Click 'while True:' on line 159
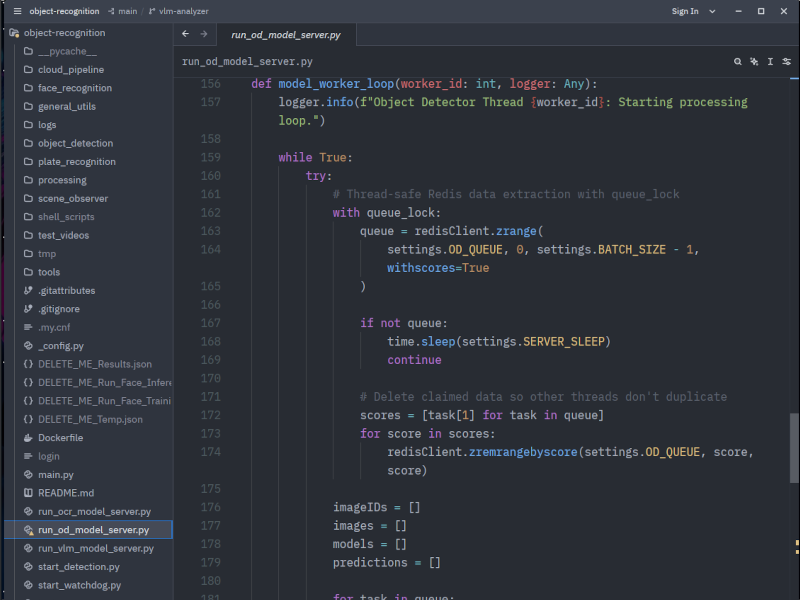 315,157
